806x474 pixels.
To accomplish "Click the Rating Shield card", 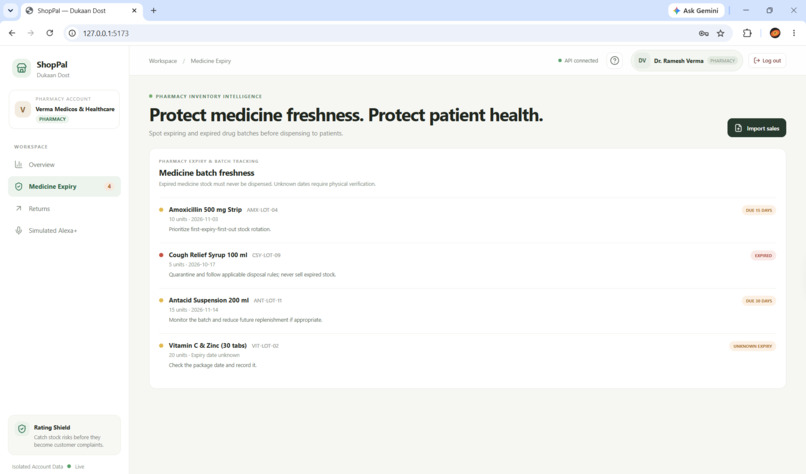I will (x=64, y=435).
